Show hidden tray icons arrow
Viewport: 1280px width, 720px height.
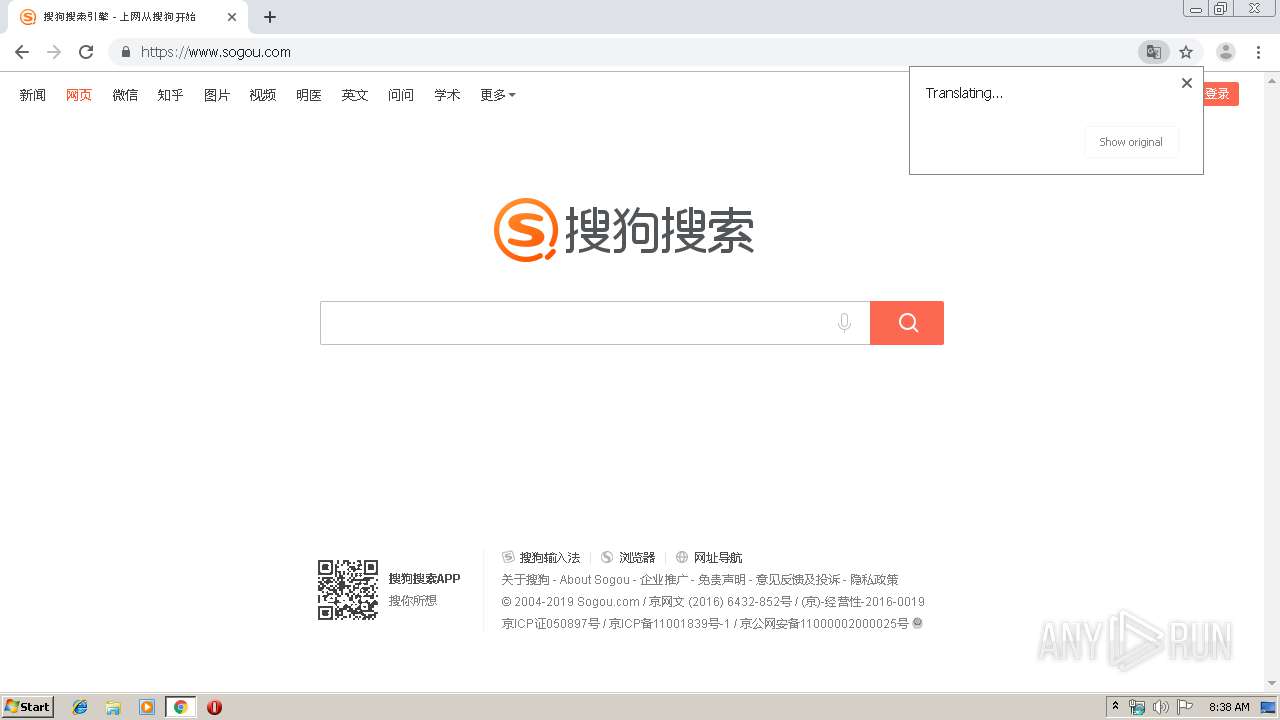1115,707
